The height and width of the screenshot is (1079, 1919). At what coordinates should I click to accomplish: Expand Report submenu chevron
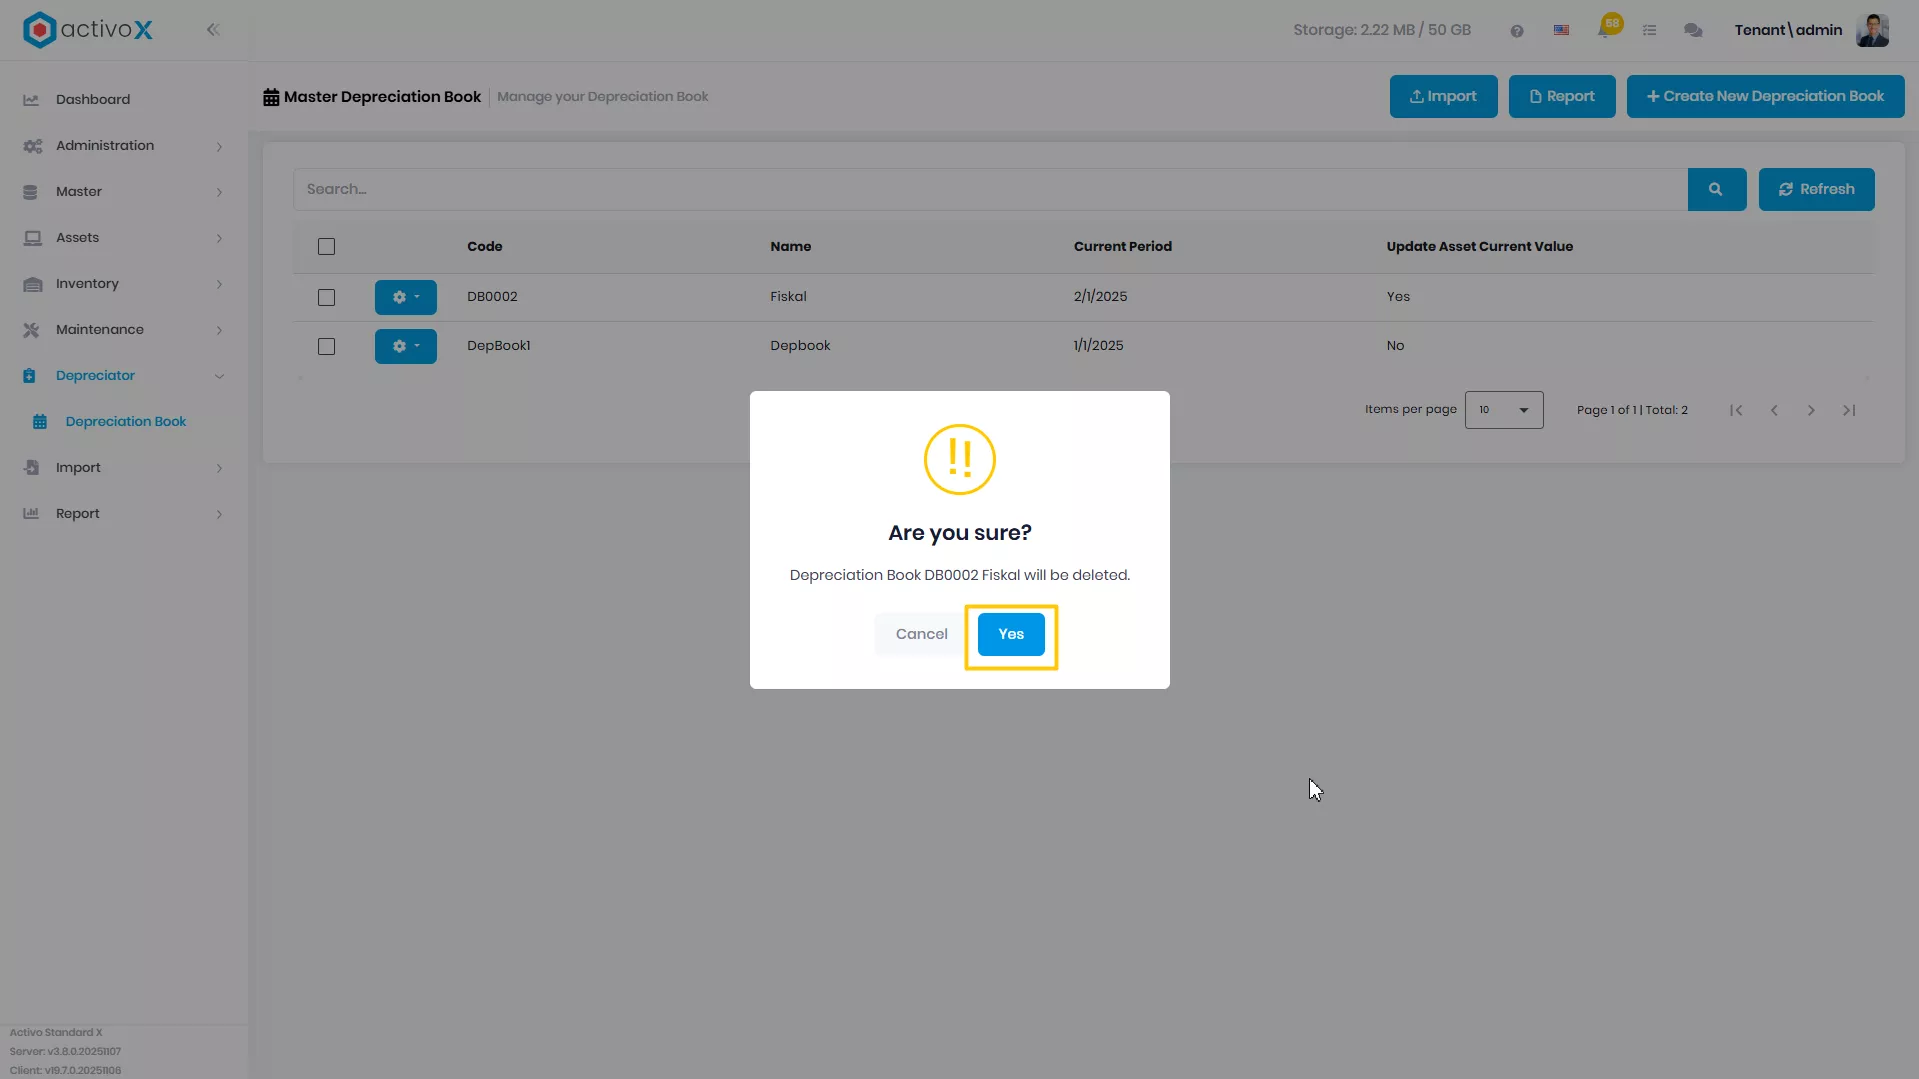219,515
